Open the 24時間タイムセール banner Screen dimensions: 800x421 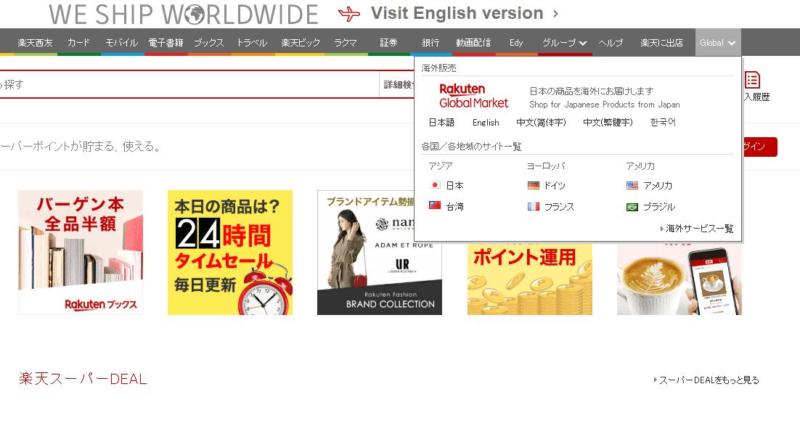[x=230, y=253]
